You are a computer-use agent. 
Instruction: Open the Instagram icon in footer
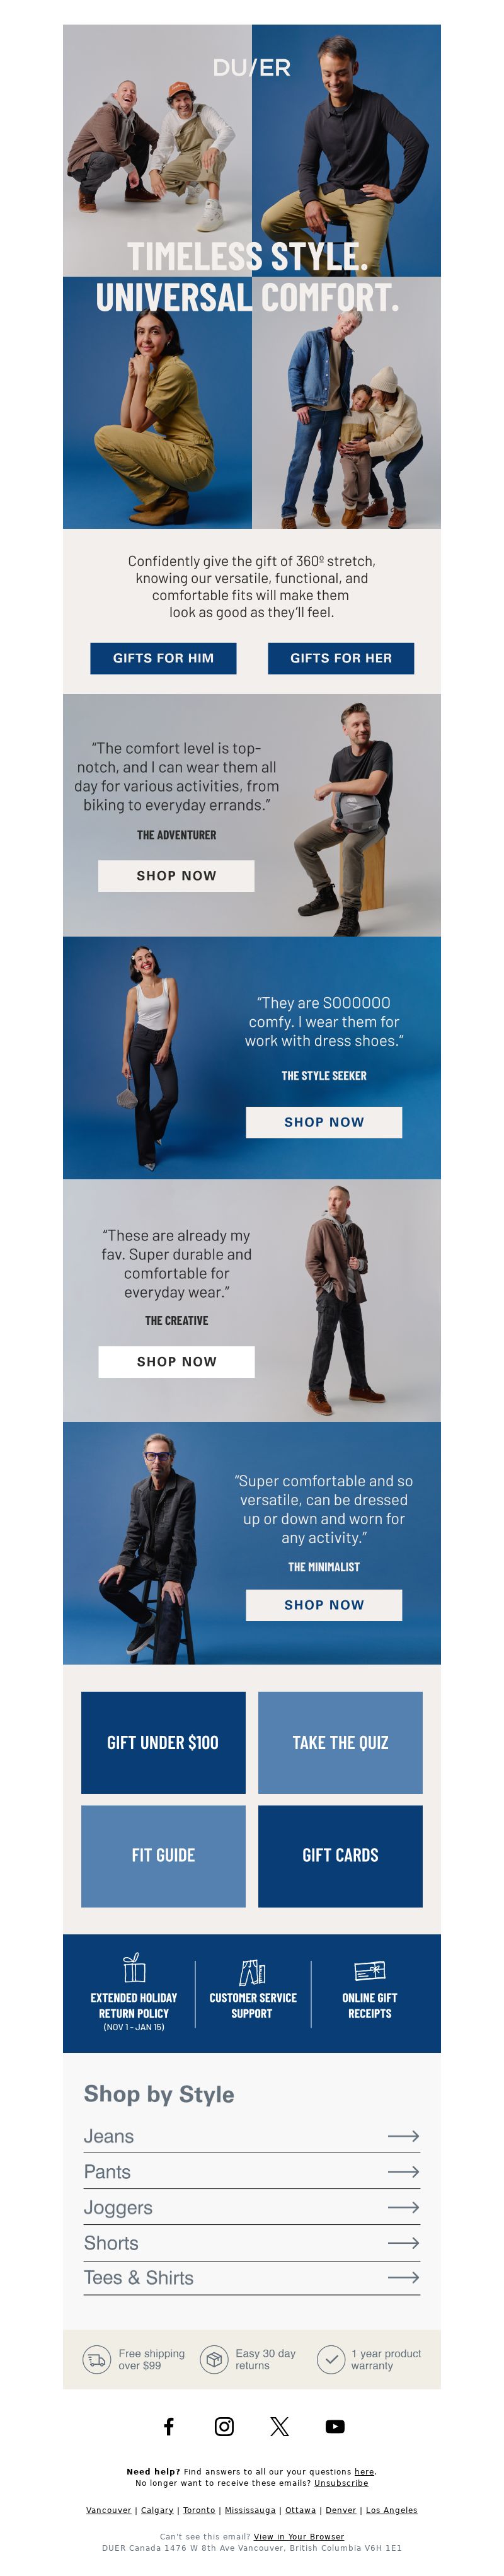click(224, 2426)
